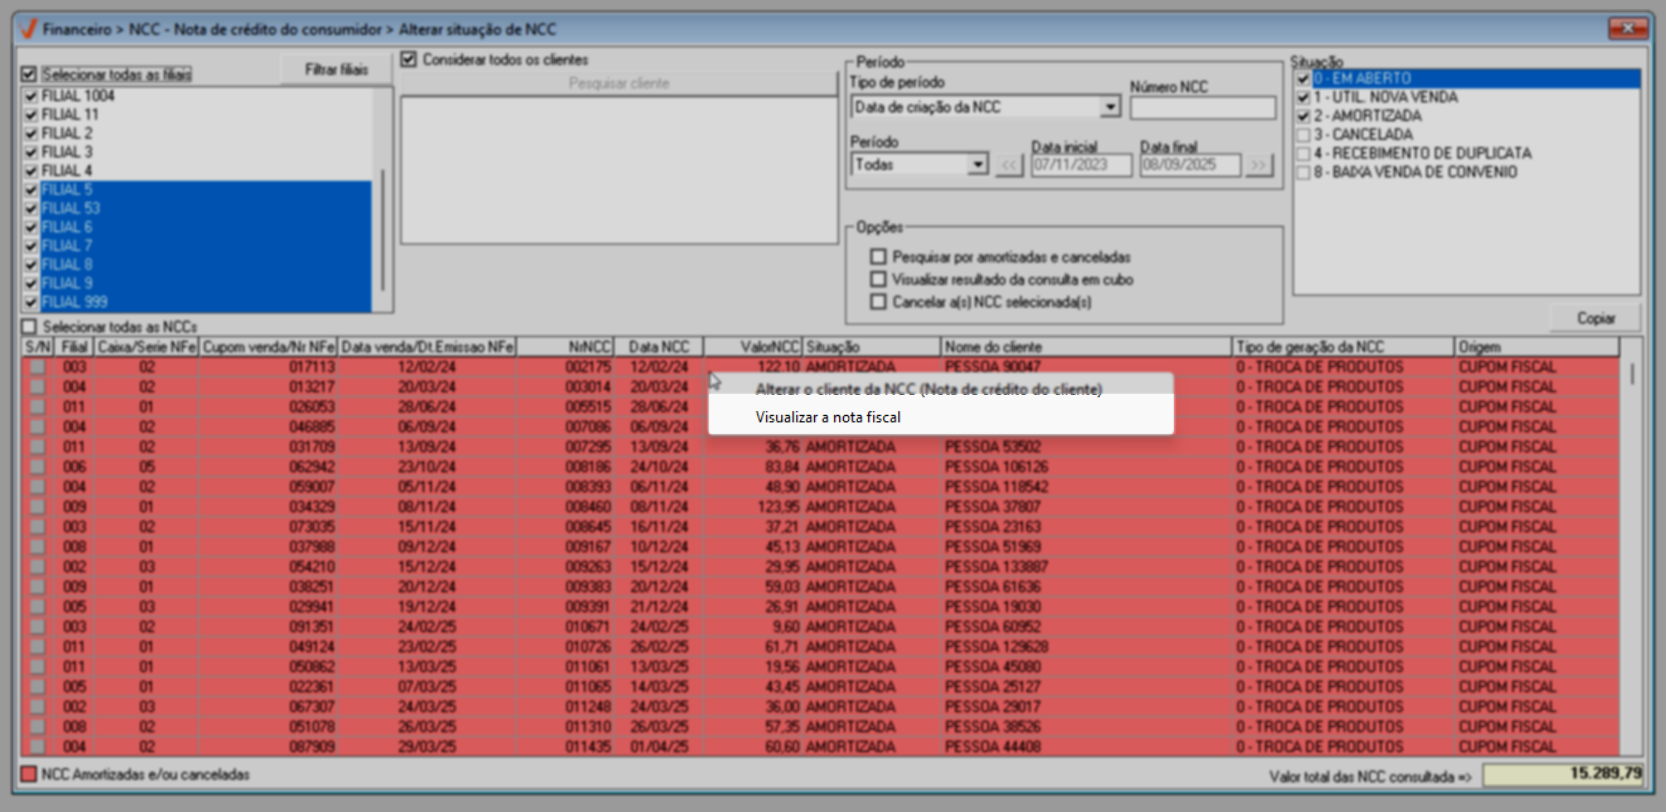Select row checkbox for cupom 017113
The width and height of the screenshot is (1666, 812).
pyautogui.click(x=38, y=367)
